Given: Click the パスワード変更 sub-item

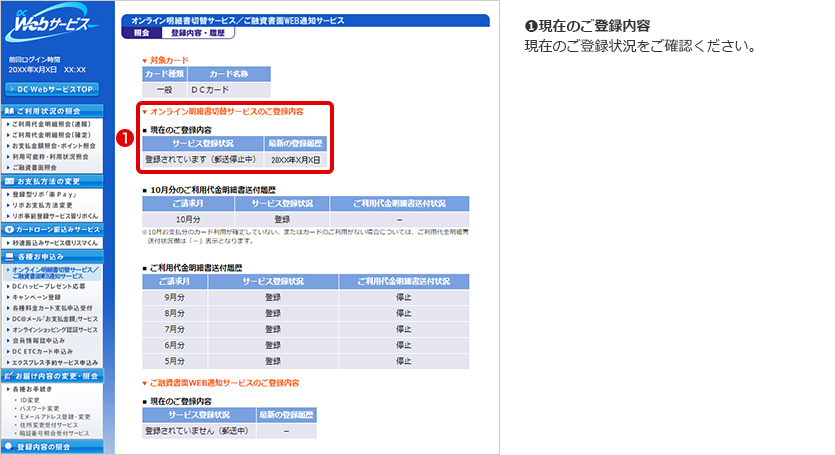Looking at the screenshot, I should click(x=40, y=408).
